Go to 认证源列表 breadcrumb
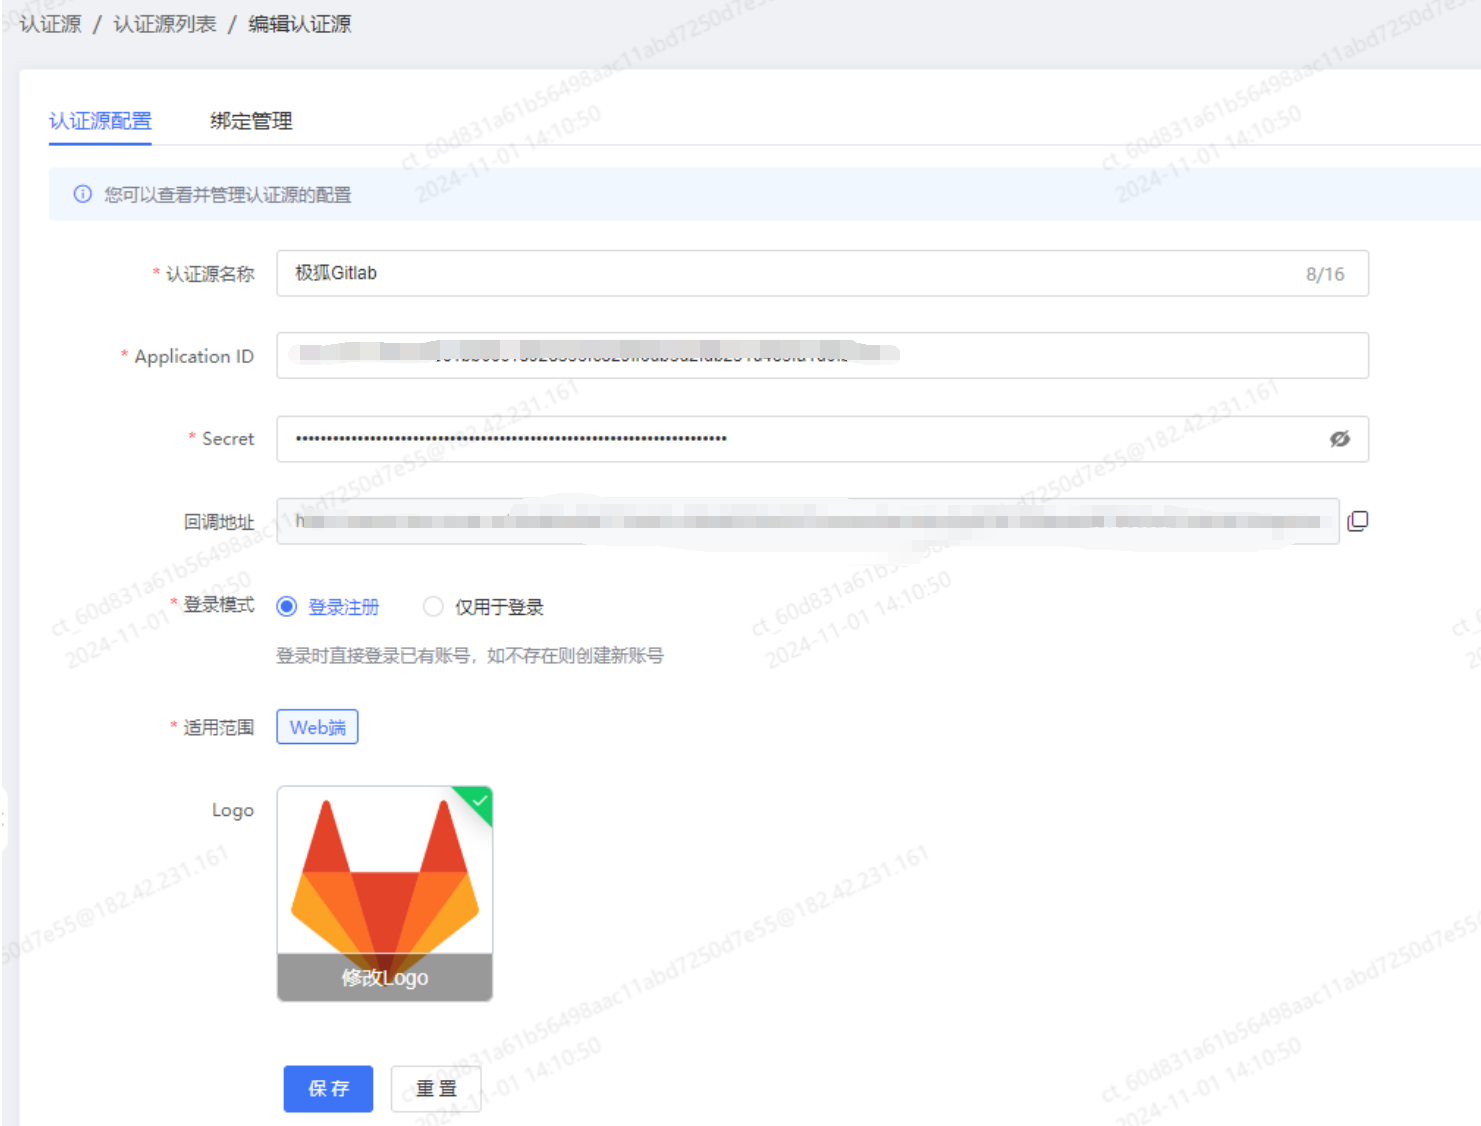The width and height of the screenshot is (1481, 1126). [165, 24]
